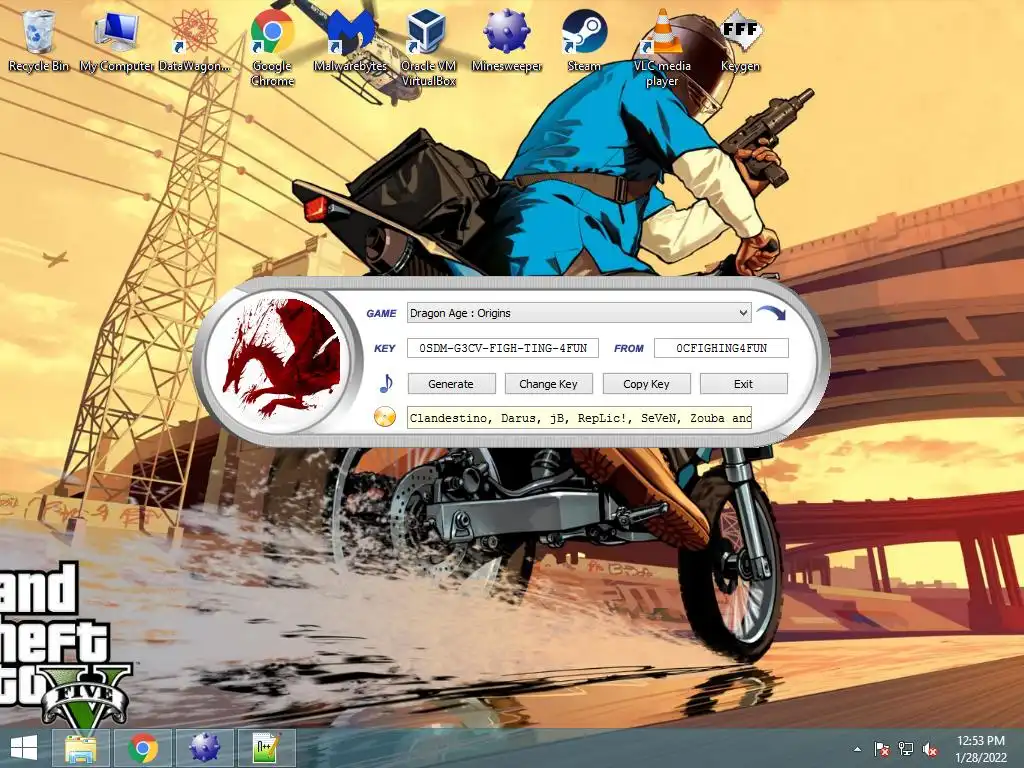This screenshot has height=768, width=1024.
Task: Switch to the Minesweeper taskbar item
Action: click(204, 748)
